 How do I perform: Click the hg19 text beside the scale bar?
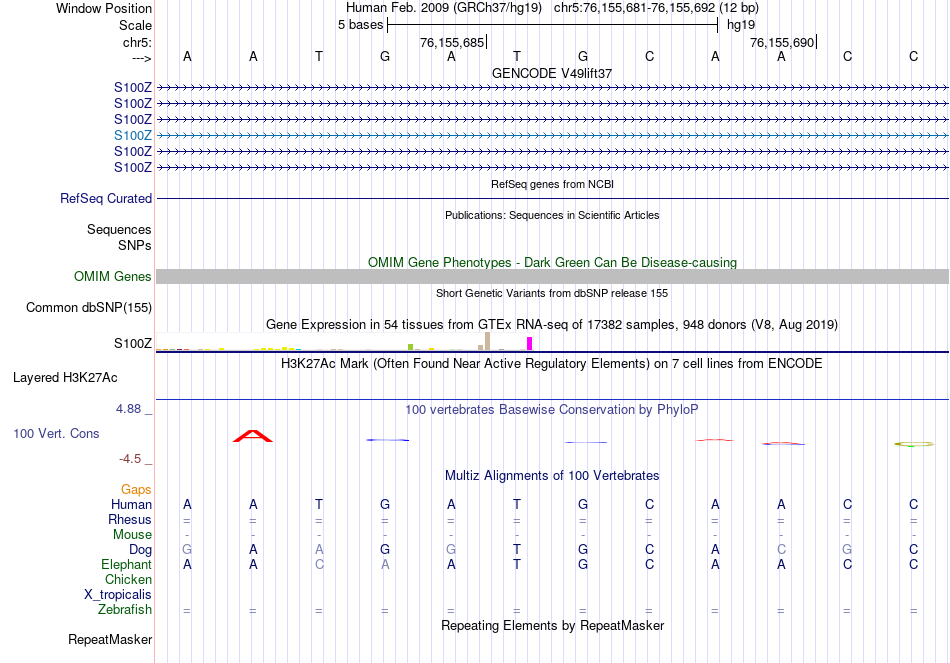click(x=741, y=25)
